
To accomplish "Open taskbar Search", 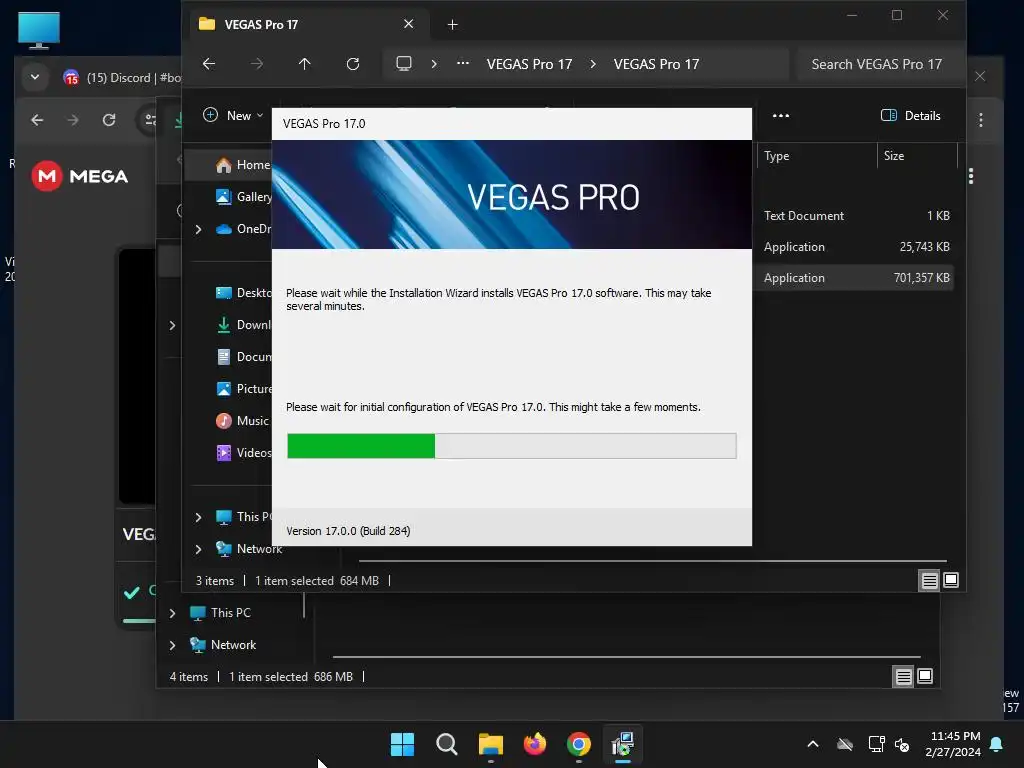I will point(447,744).
